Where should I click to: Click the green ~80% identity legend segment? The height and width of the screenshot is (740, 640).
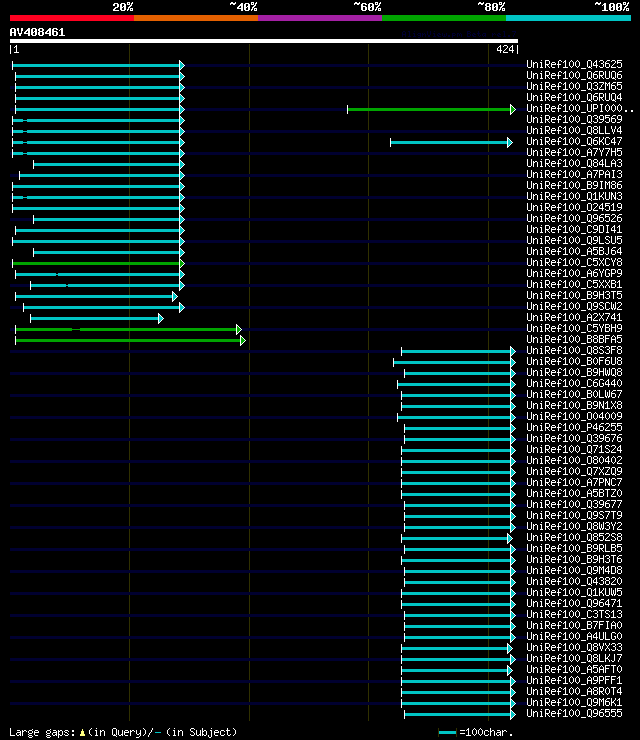(444, 18)
